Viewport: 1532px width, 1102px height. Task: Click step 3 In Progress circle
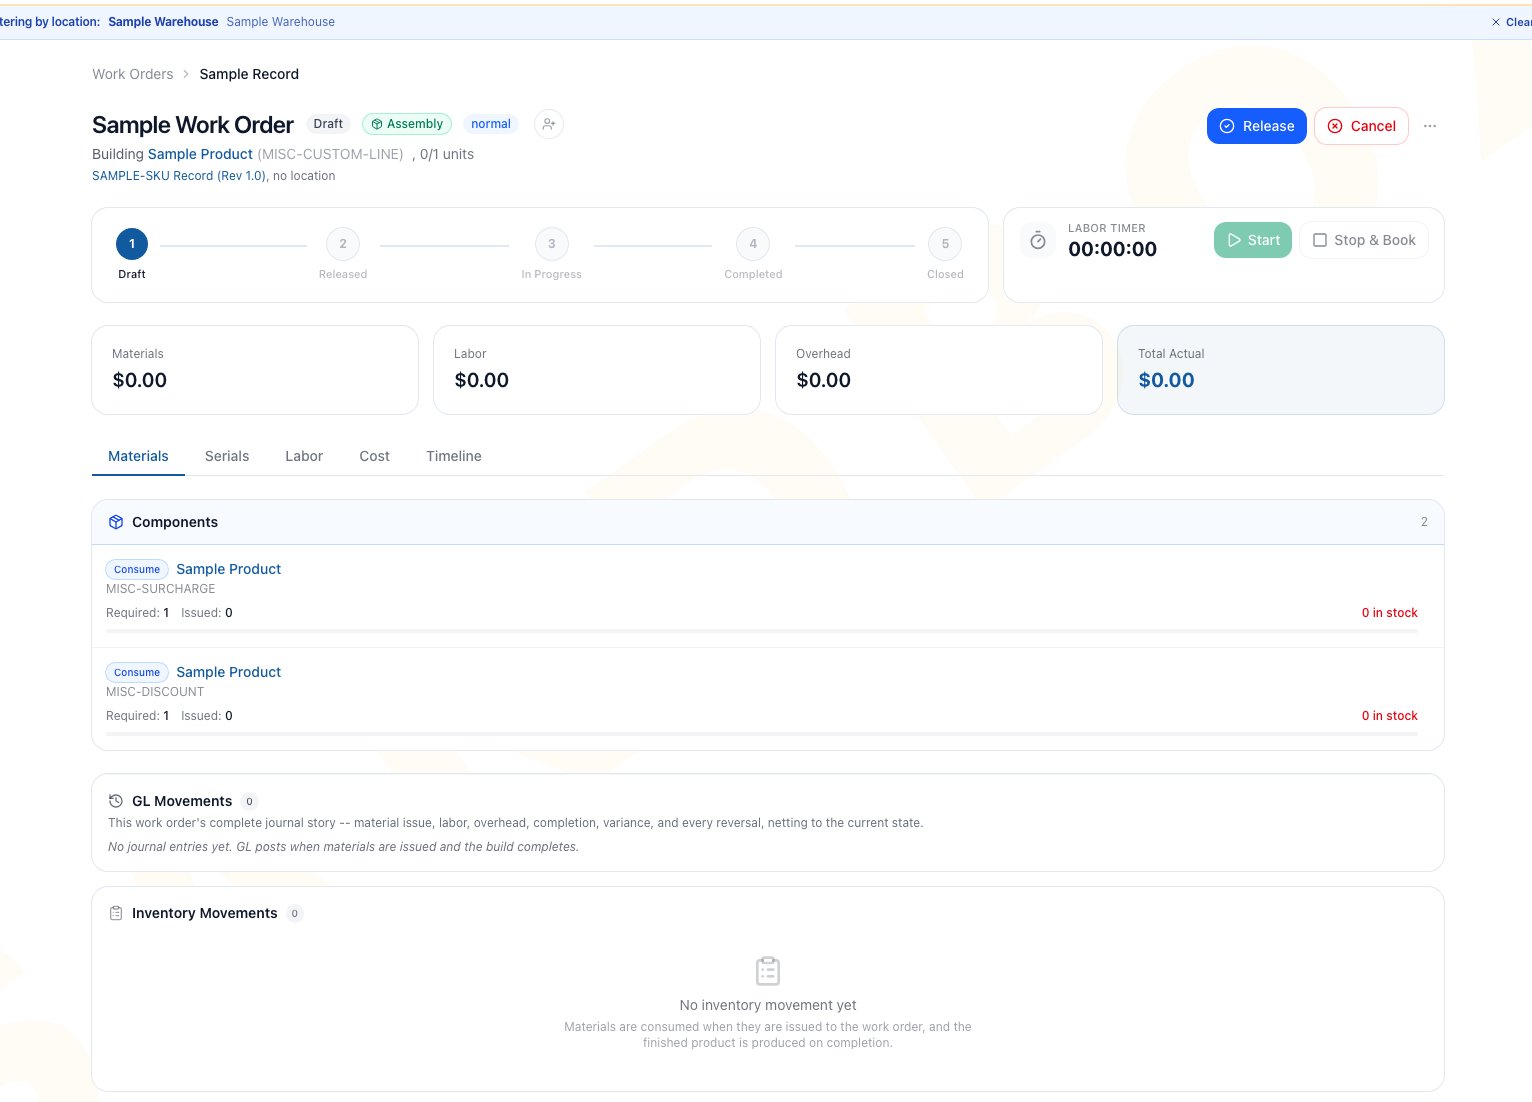(x=552, y=244)
